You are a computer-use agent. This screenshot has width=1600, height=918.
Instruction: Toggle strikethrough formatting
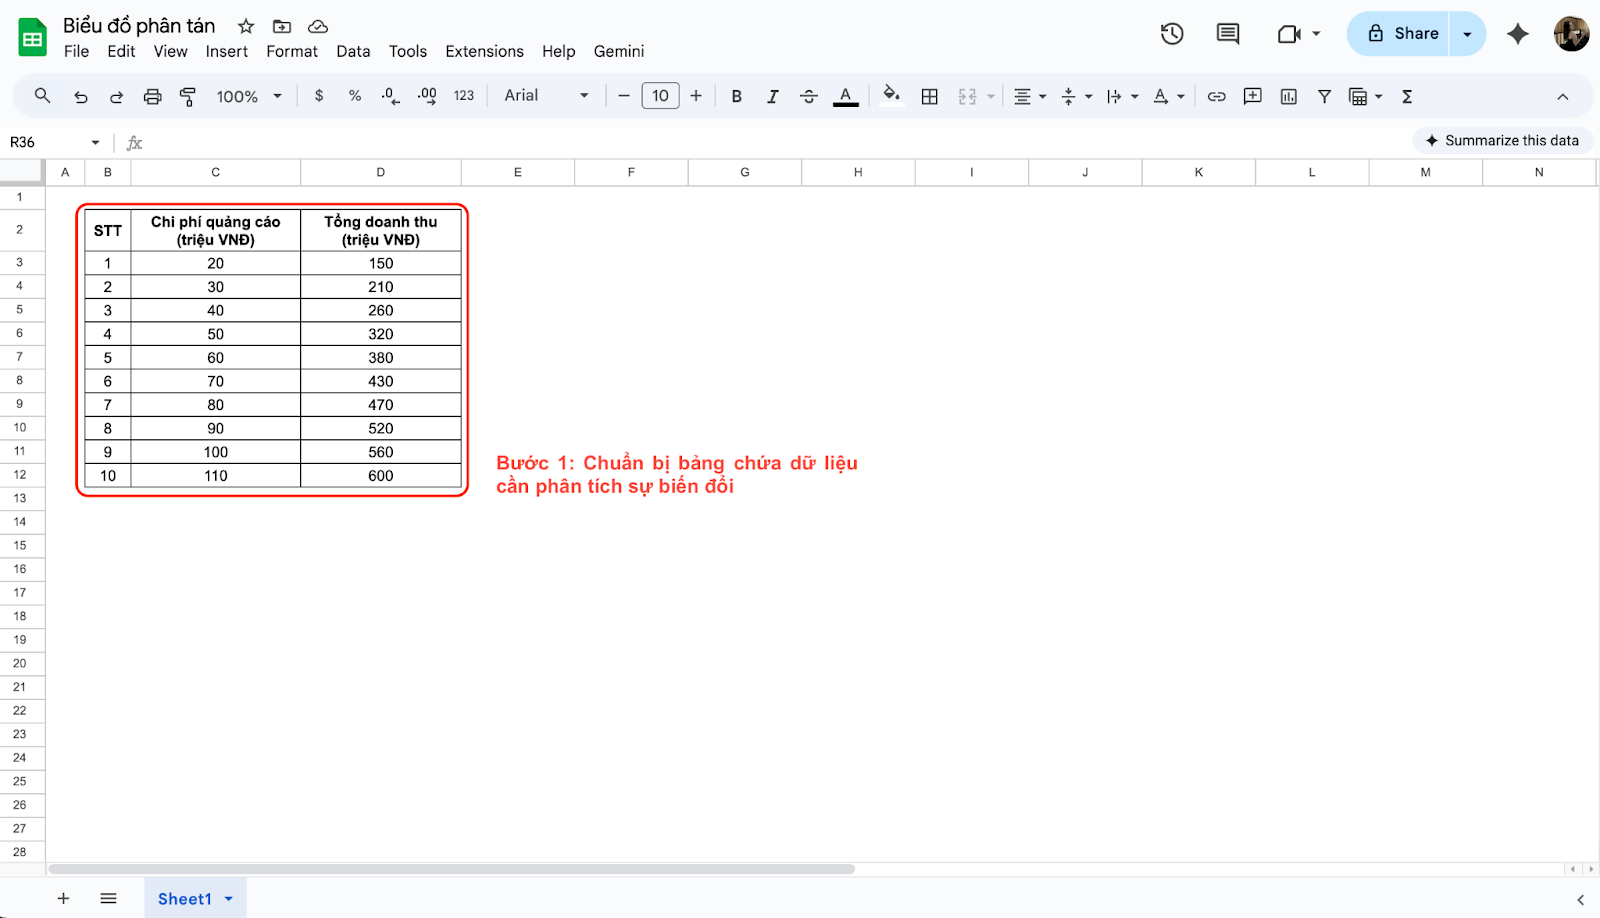(x=809, y=96)
